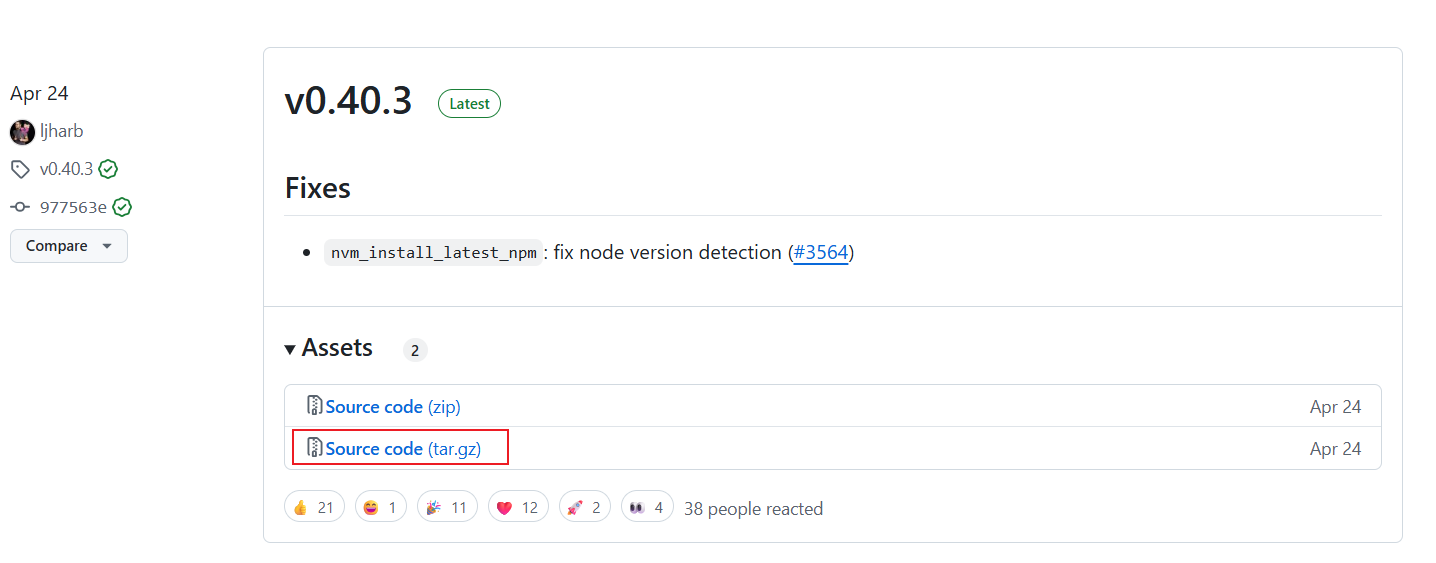
Task: Click the zip file icon for Source code (zip)
Action: tap(315, 406)
